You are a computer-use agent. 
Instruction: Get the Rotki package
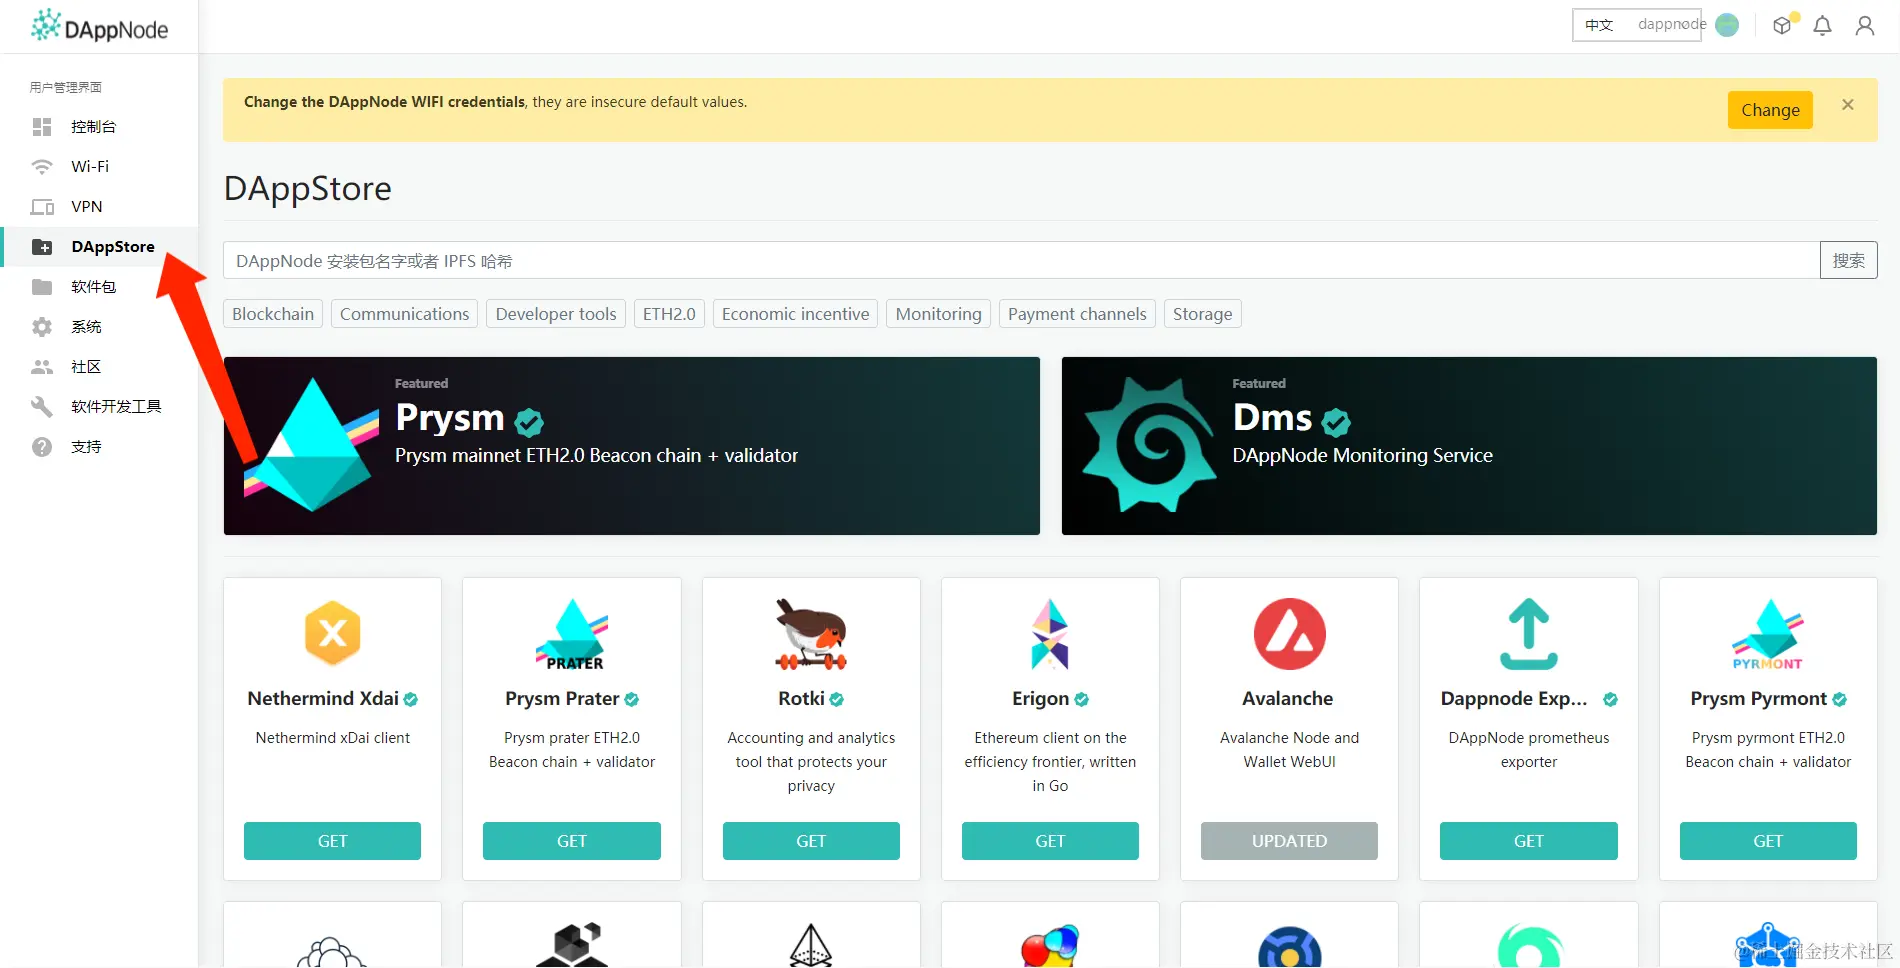coord(811,841)
